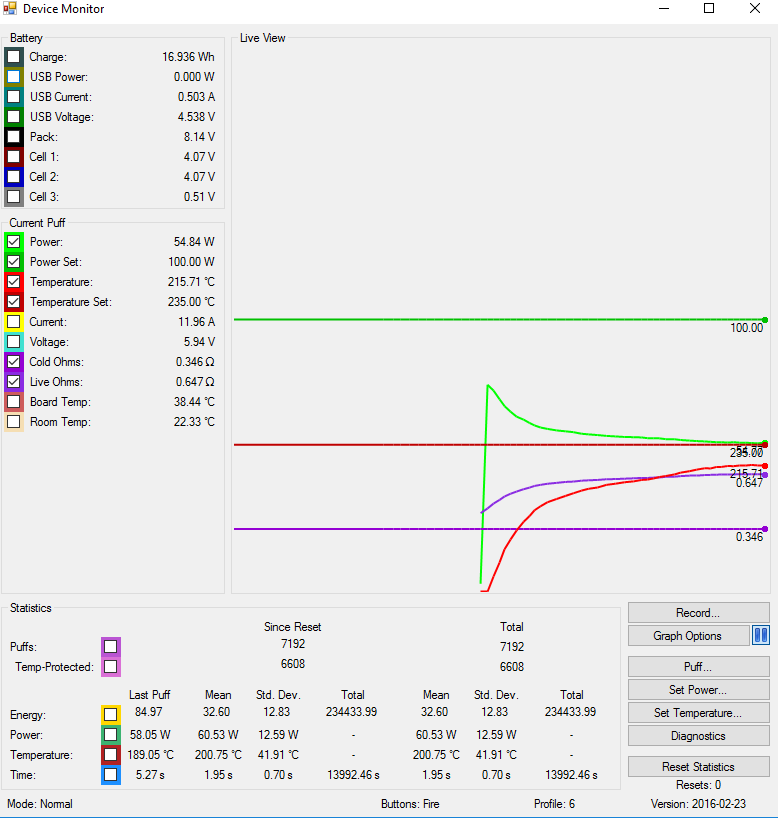
Task: Uncheck the Power graph checkbox
Action: point(14,242)
